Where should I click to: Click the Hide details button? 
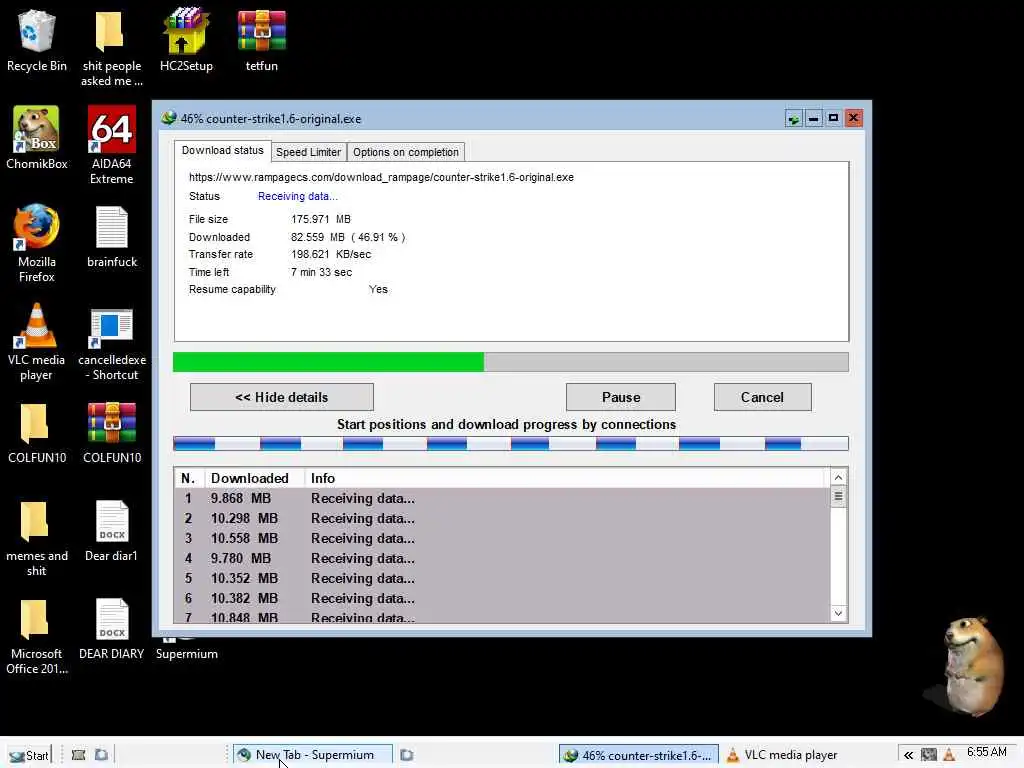point(281,397)
